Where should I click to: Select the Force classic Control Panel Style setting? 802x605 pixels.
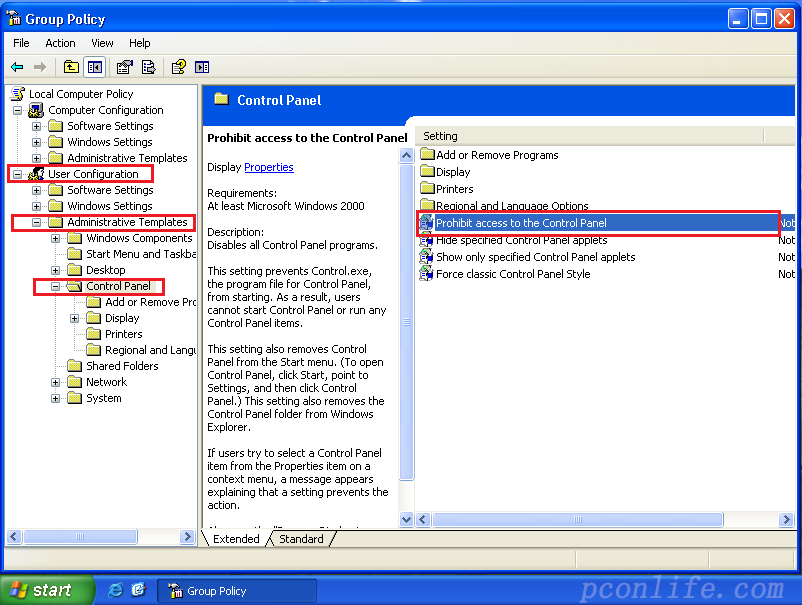pos(513,274)
